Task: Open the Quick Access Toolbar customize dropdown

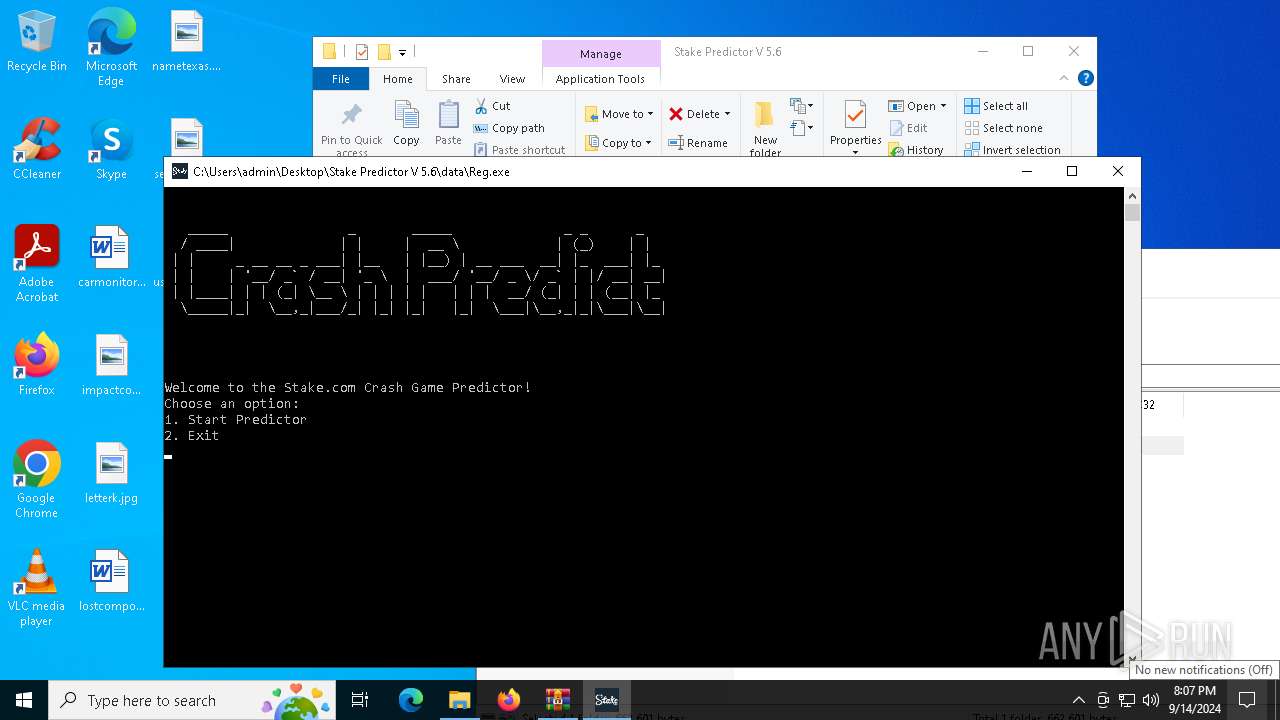Action: click(402, 52)
